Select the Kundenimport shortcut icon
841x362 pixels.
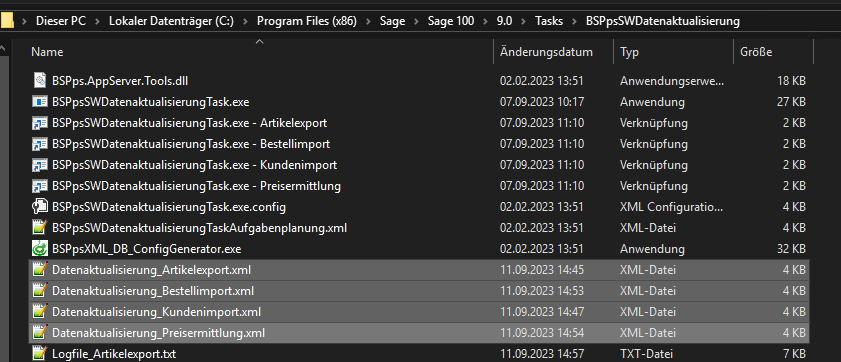tap(40, 165)
